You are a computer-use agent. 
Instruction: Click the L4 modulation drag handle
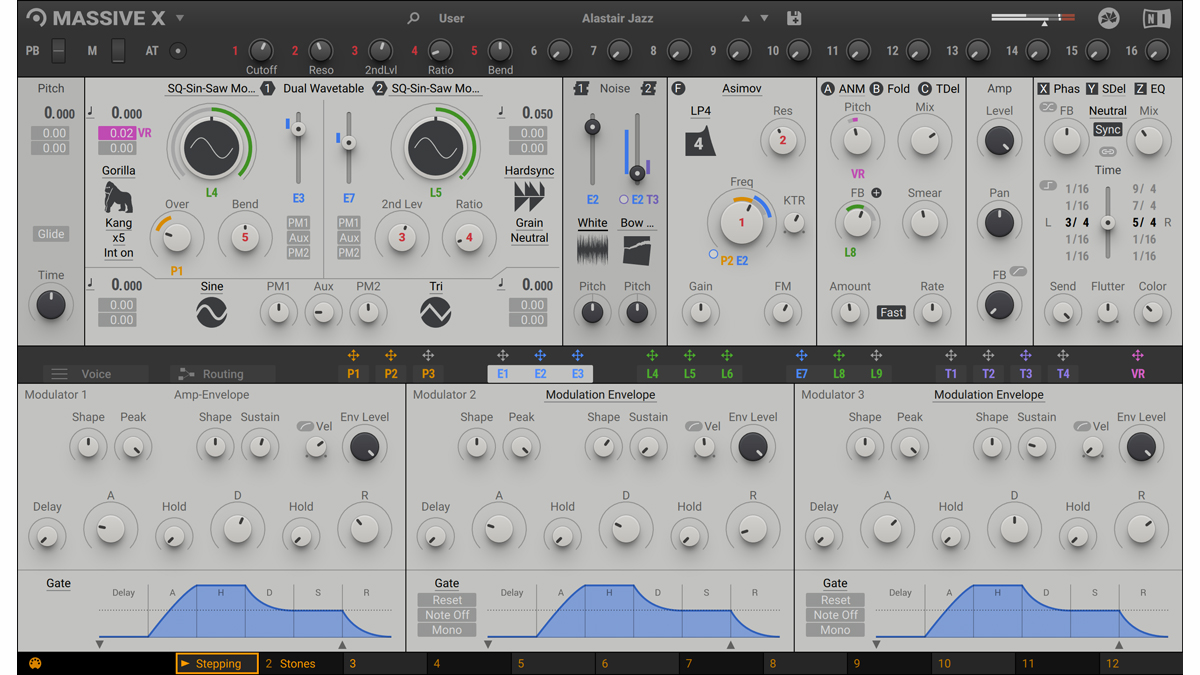point(652,356)
